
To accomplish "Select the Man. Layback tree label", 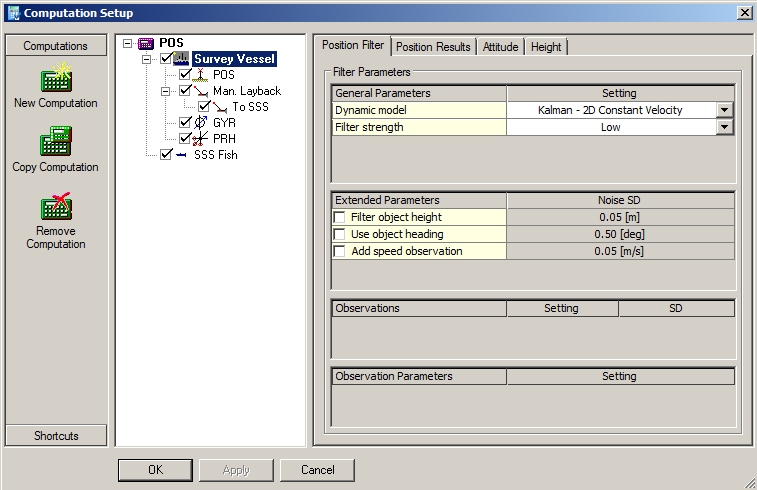I will coord(247,91).
